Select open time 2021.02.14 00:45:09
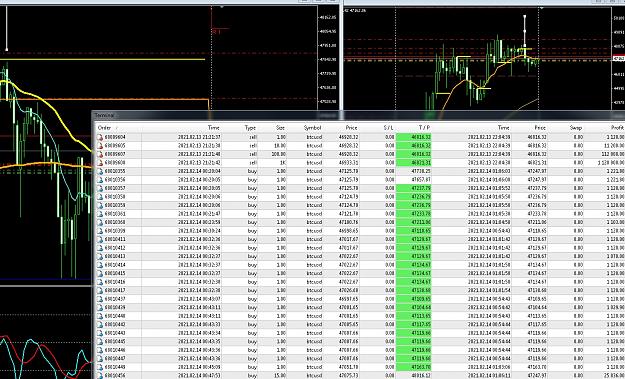 coord(199,367)
